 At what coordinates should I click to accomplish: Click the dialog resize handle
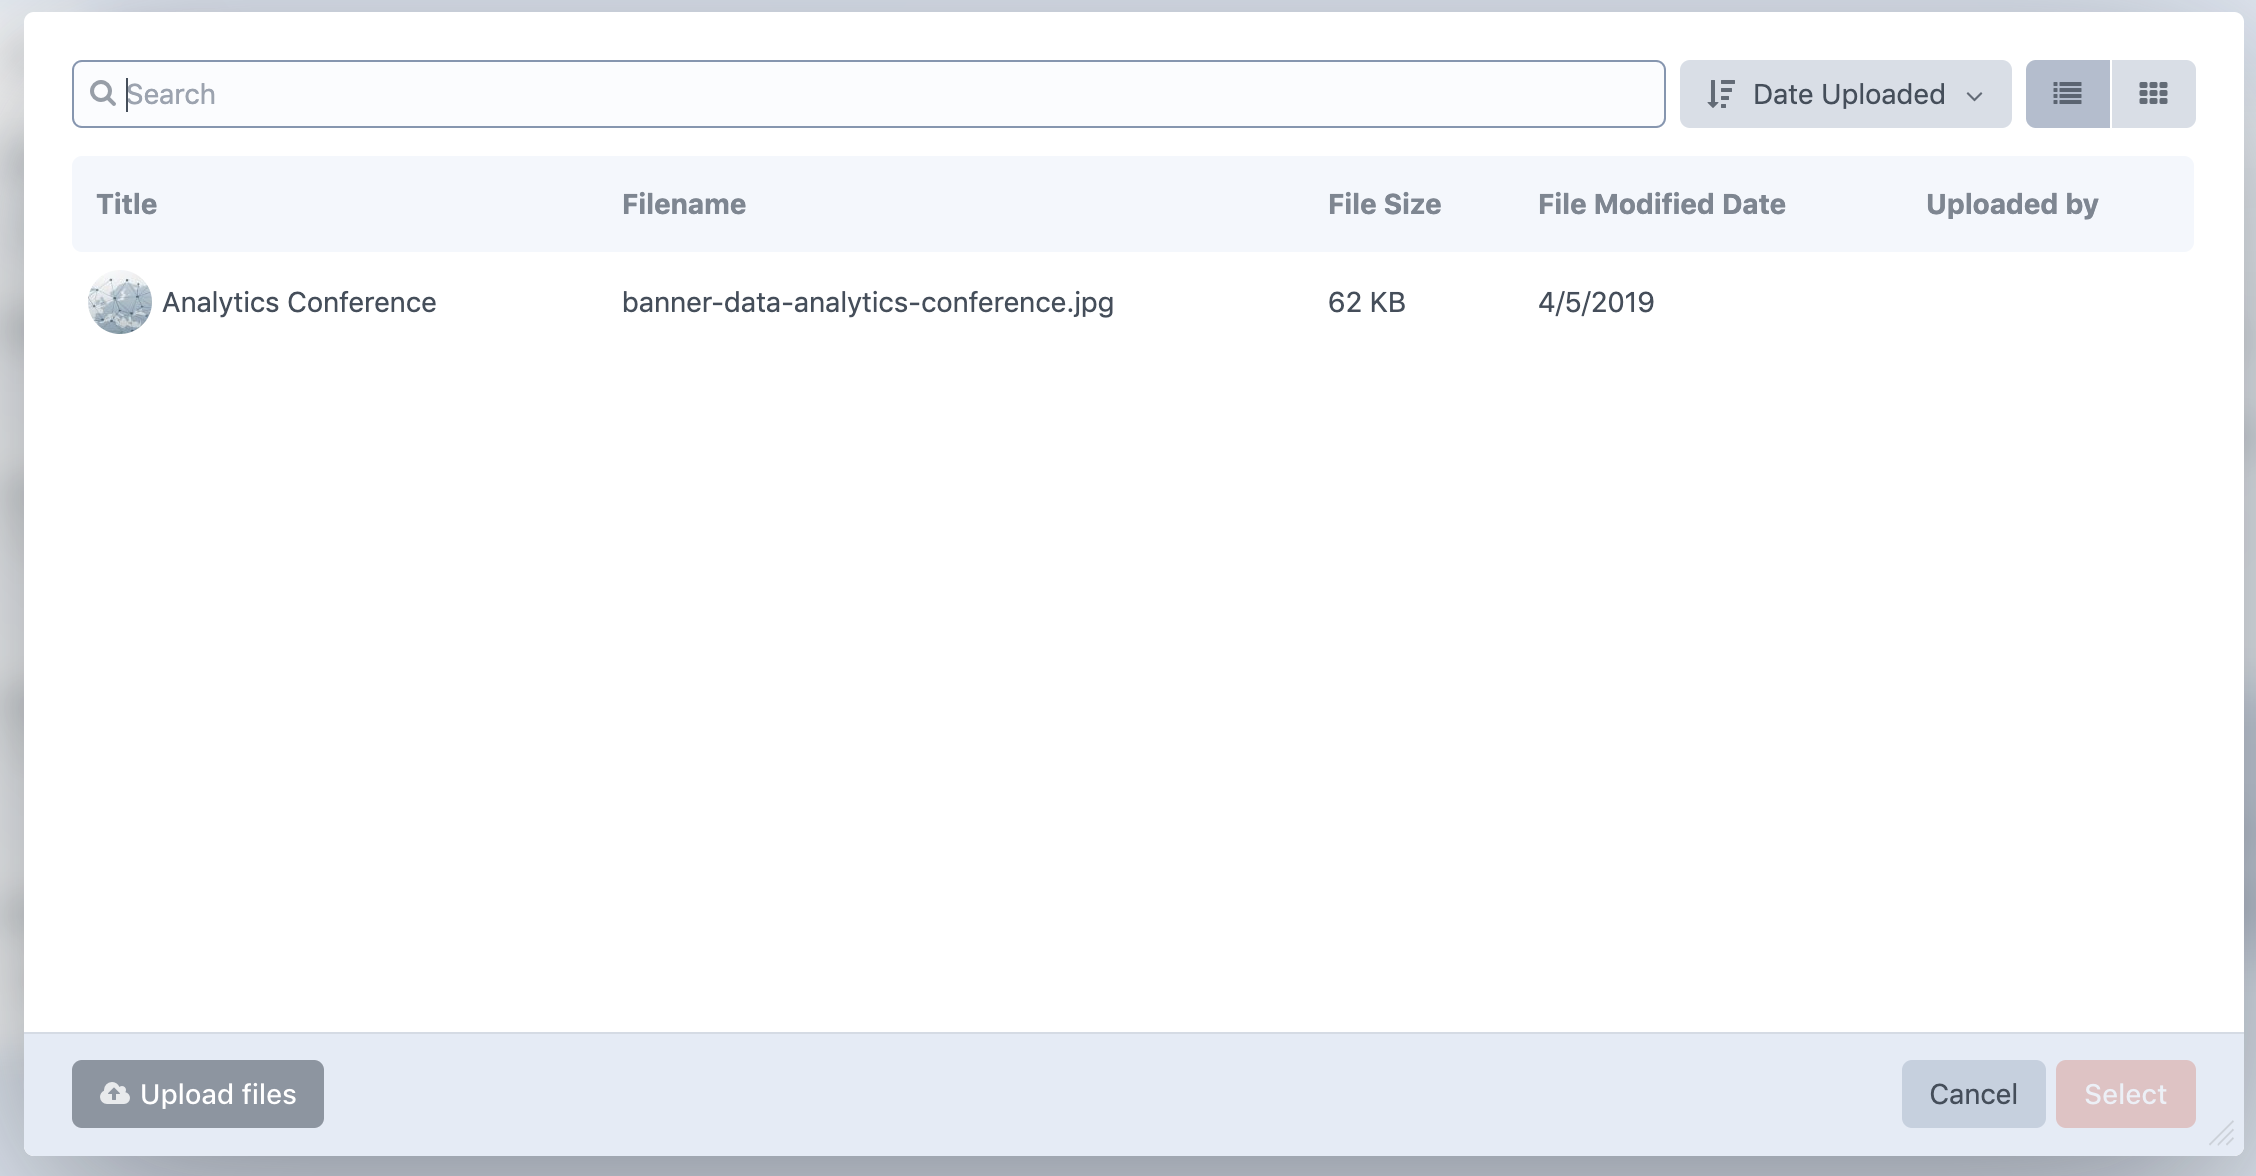tap(2222, 1134)
